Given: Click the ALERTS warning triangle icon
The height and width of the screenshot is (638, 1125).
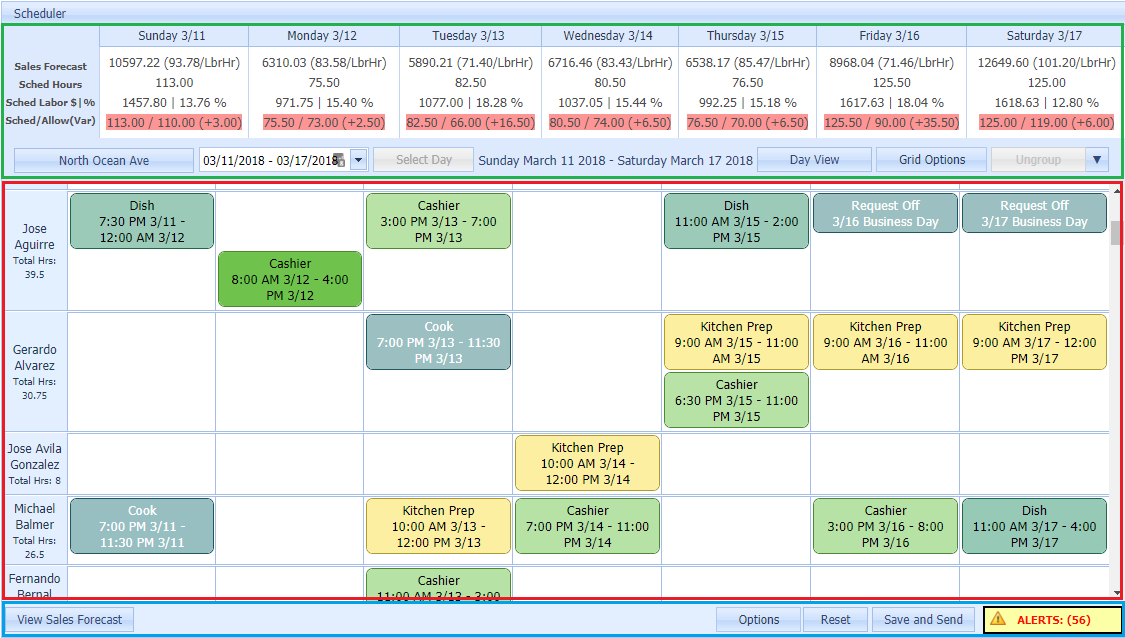Looking at the screenshot, I should coord(997,620).
